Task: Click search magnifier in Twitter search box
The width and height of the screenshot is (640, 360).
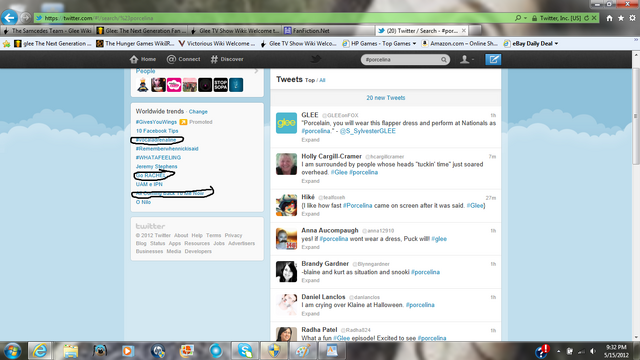Action: 444,60
